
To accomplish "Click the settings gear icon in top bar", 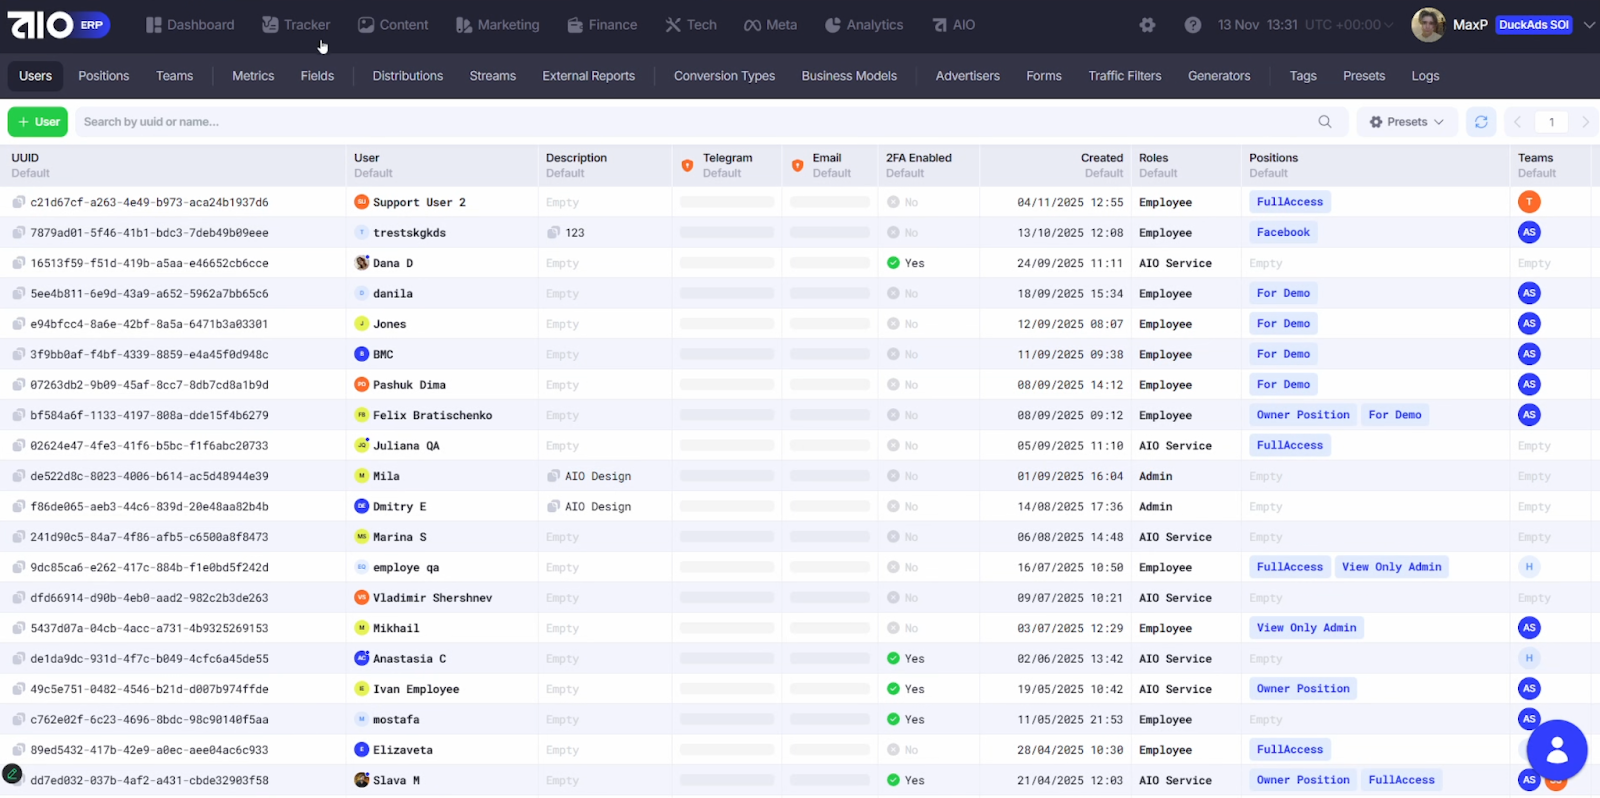I will 1147,25.
